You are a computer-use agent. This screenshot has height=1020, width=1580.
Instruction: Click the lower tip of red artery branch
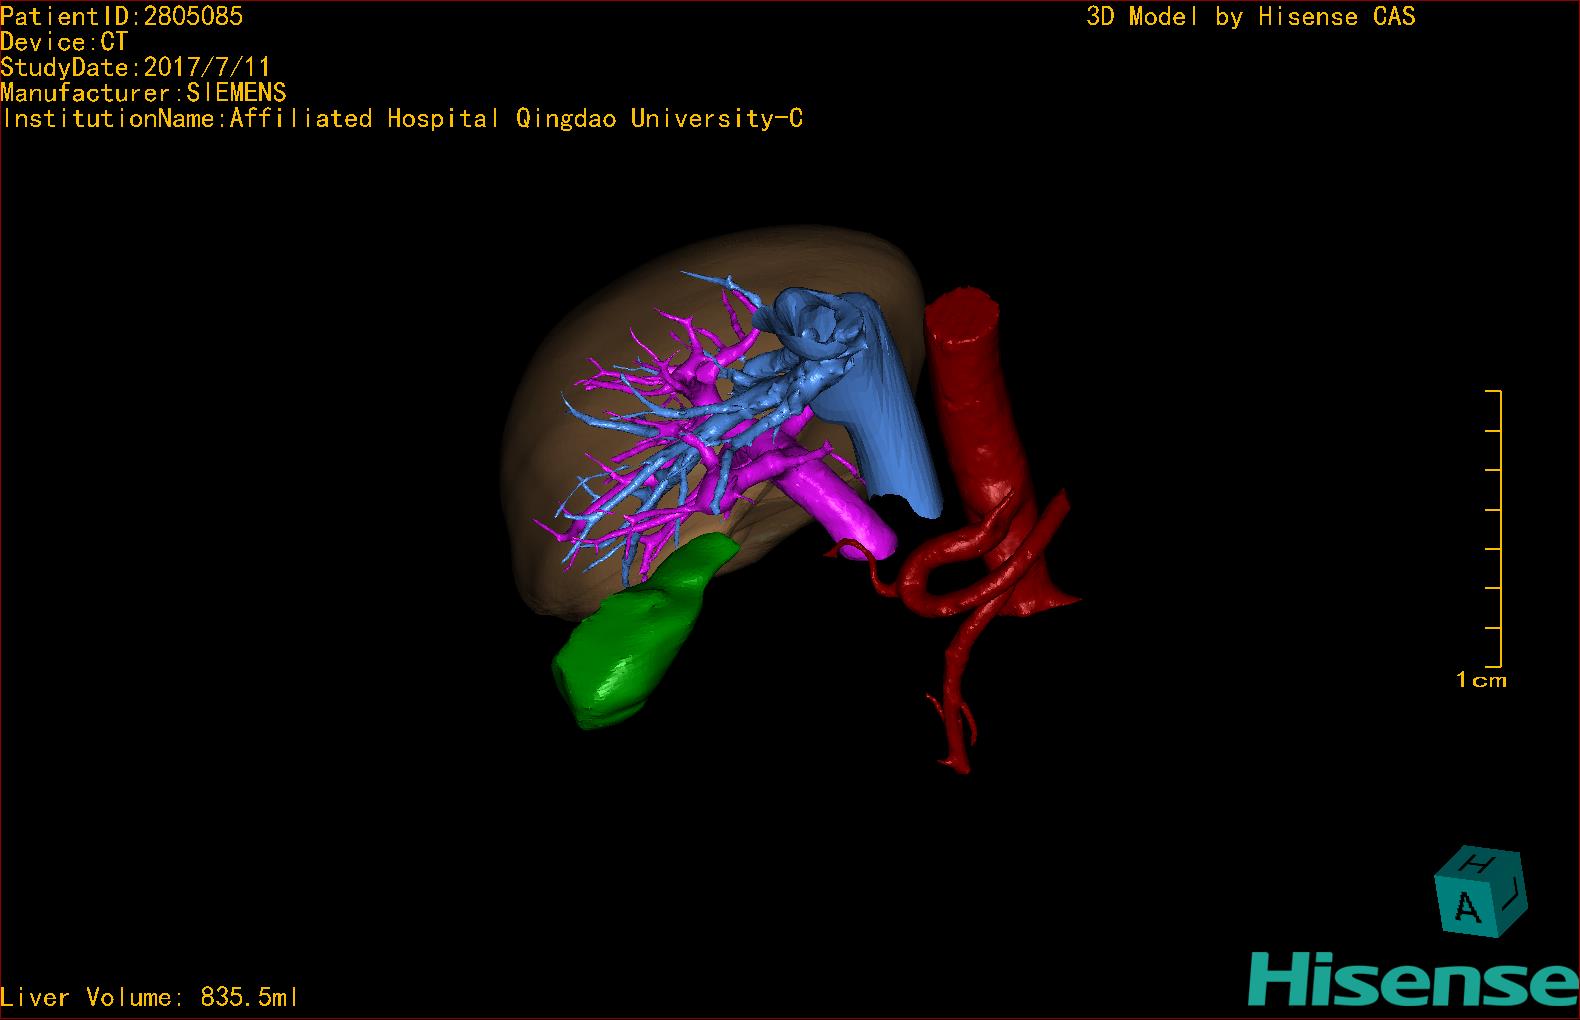pos(958,766)
